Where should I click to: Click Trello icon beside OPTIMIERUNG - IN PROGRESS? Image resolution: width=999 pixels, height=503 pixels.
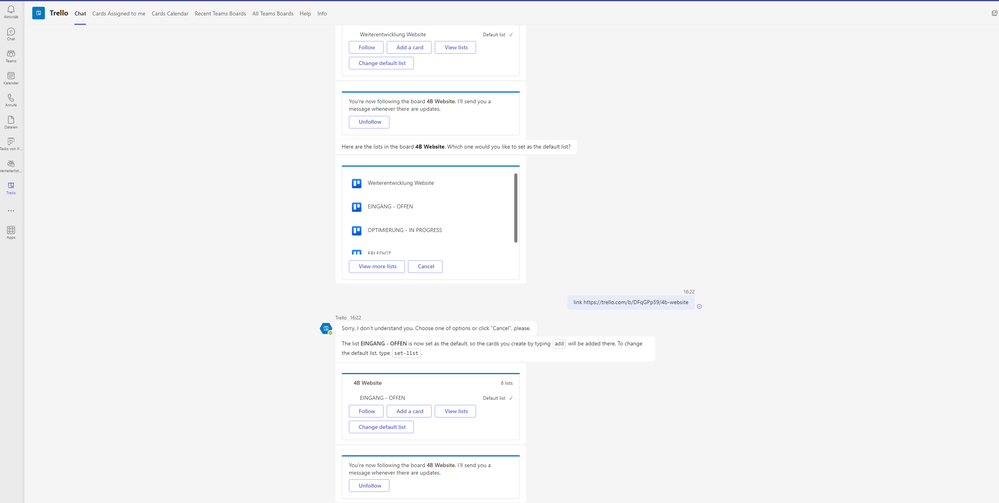pyautogui.click(x=357, y=230)
